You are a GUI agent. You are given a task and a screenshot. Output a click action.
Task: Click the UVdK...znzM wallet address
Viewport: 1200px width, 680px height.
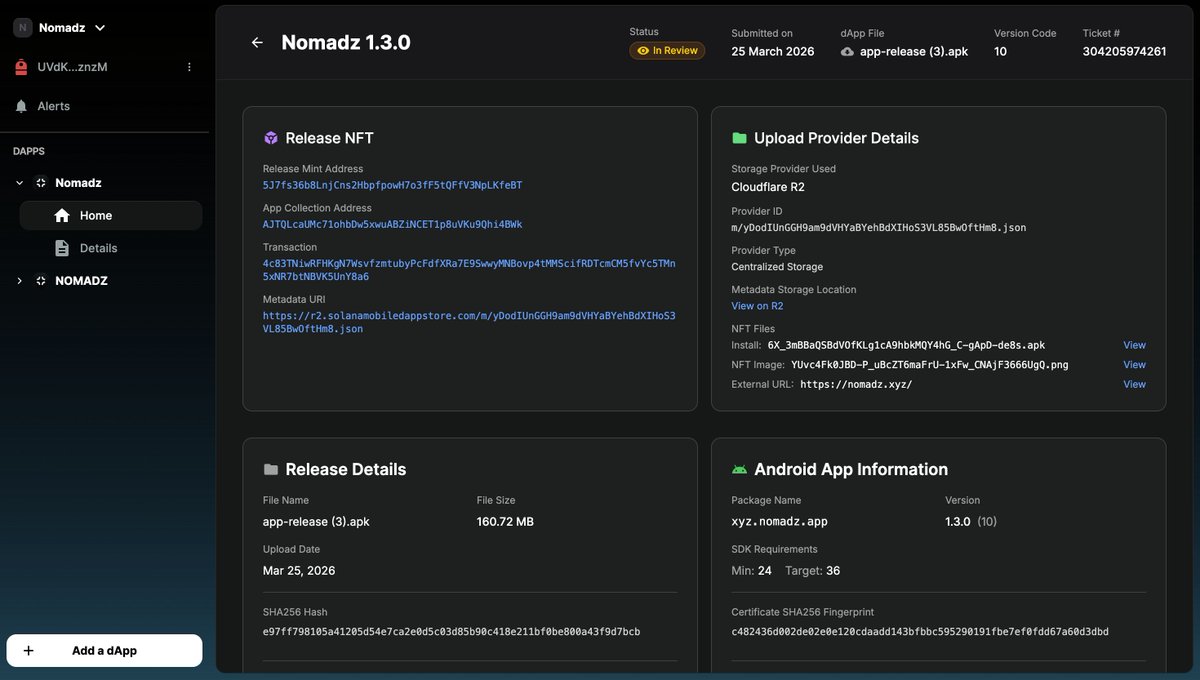point(72,67)
